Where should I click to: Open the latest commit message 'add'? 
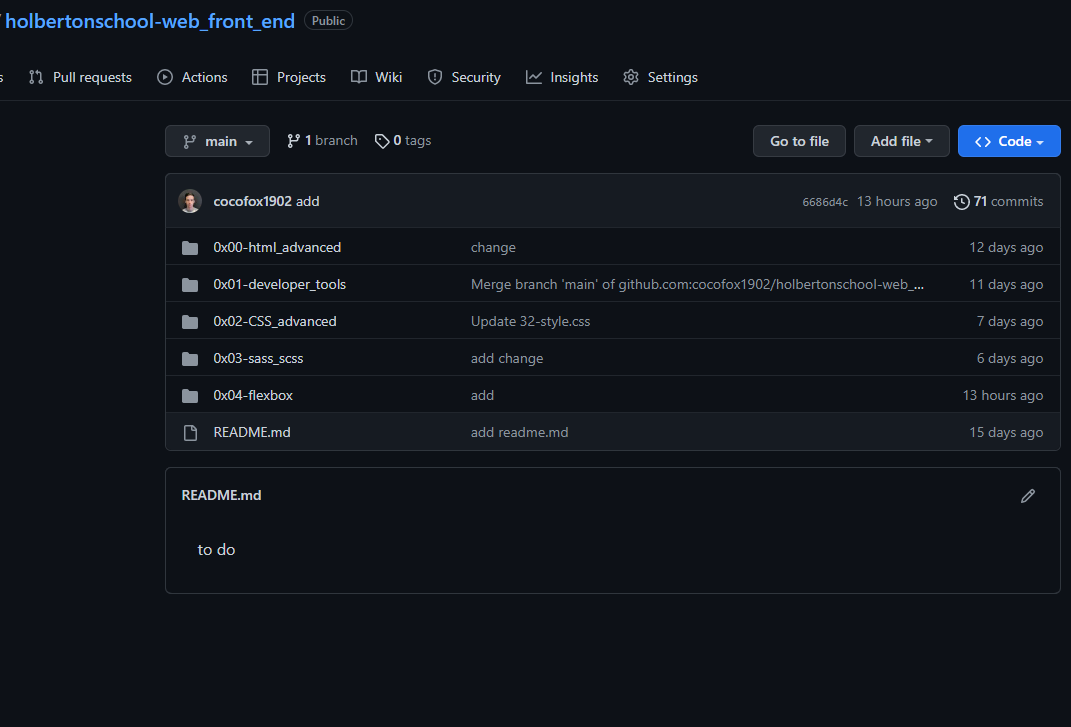(307, 201)
